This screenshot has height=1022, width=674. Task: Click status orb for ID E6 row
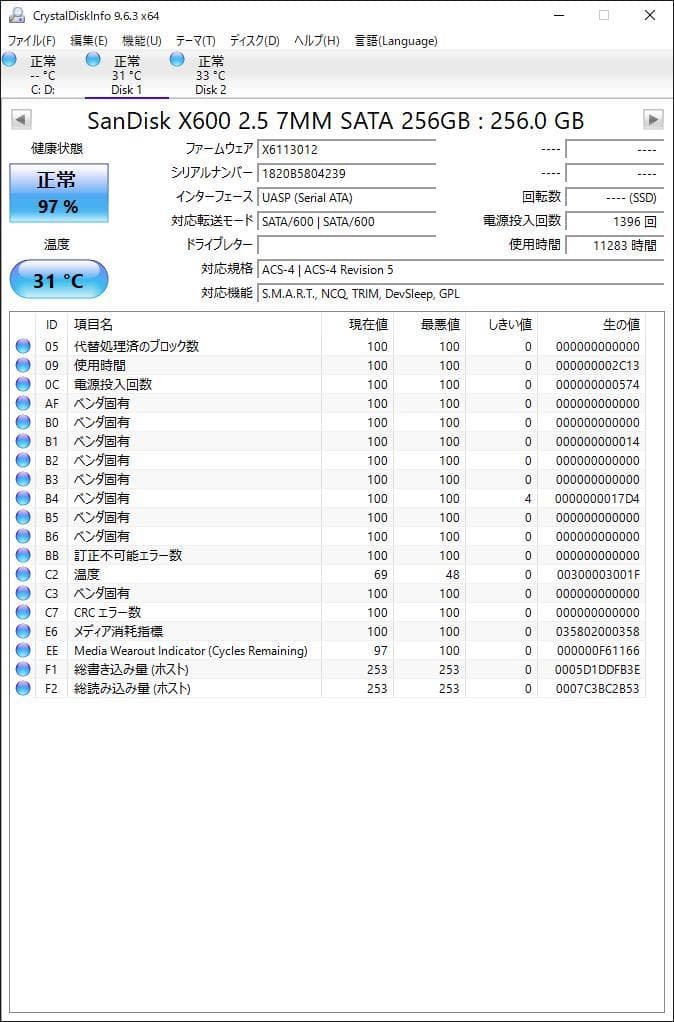(23, 631)
